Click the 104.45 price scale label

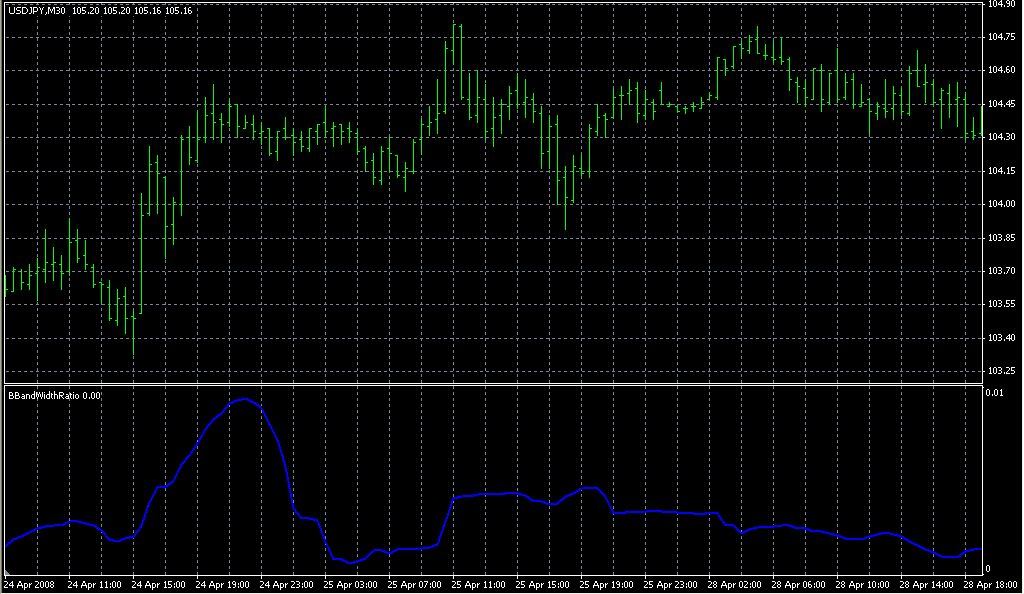pos(1001,104)
